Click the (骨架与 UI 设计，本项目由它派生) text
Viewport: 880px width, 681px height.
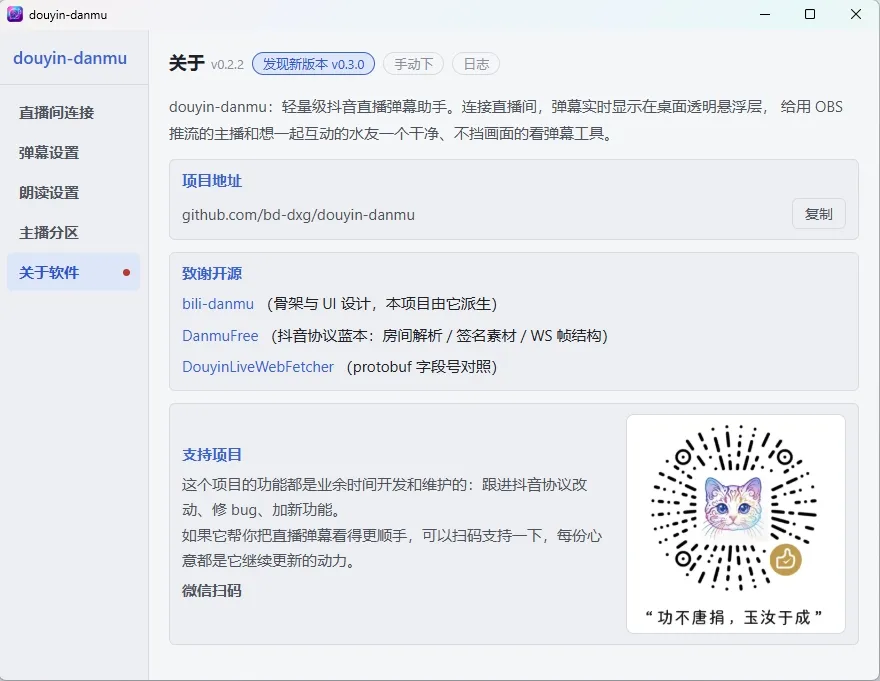pyautogui.click(x=382, y=304)
